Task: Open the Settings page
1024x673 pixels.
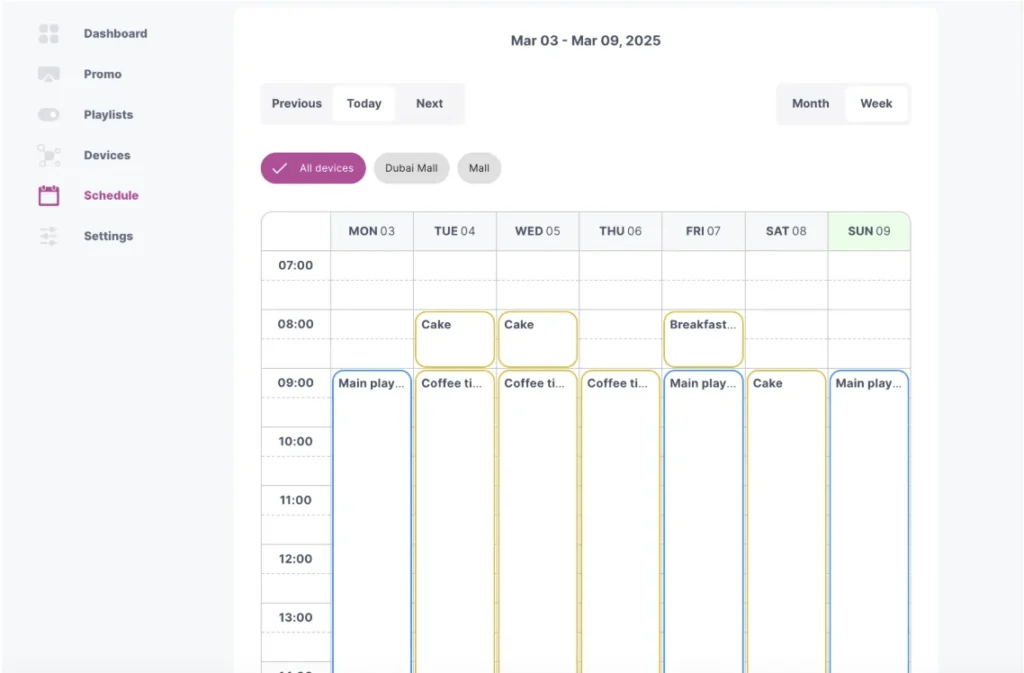Action: pyautogui.click(x=108, y=236)
